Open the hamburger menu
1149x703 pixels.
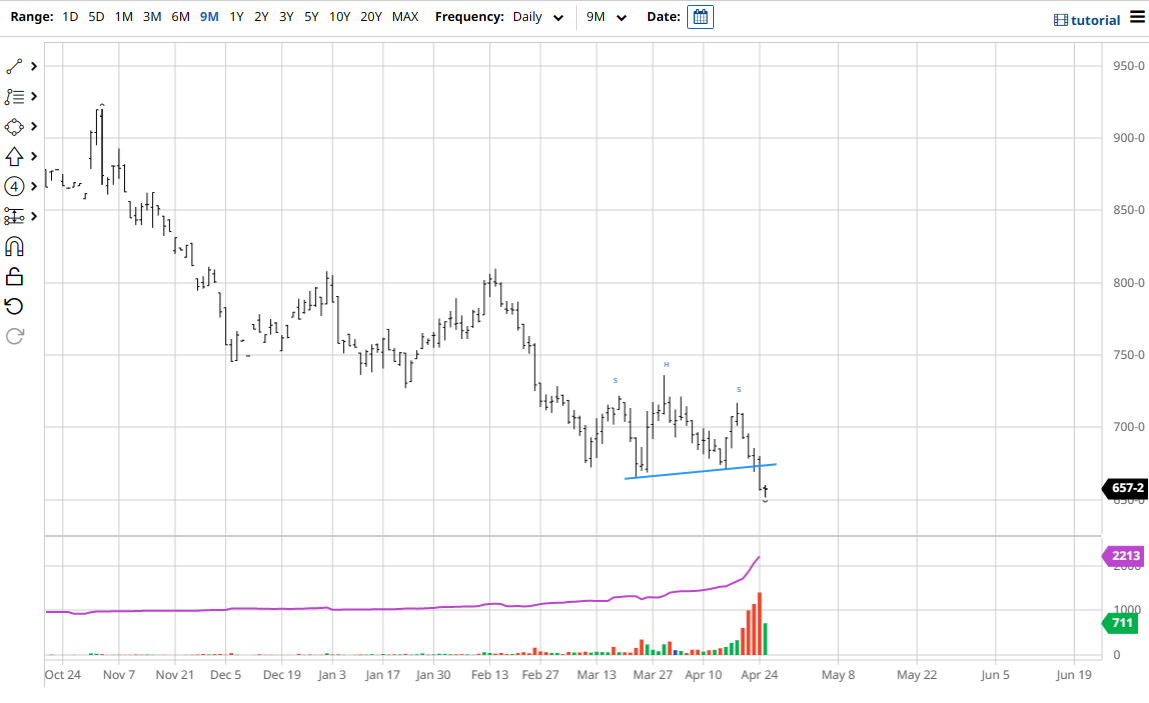tap(1137, 17)
